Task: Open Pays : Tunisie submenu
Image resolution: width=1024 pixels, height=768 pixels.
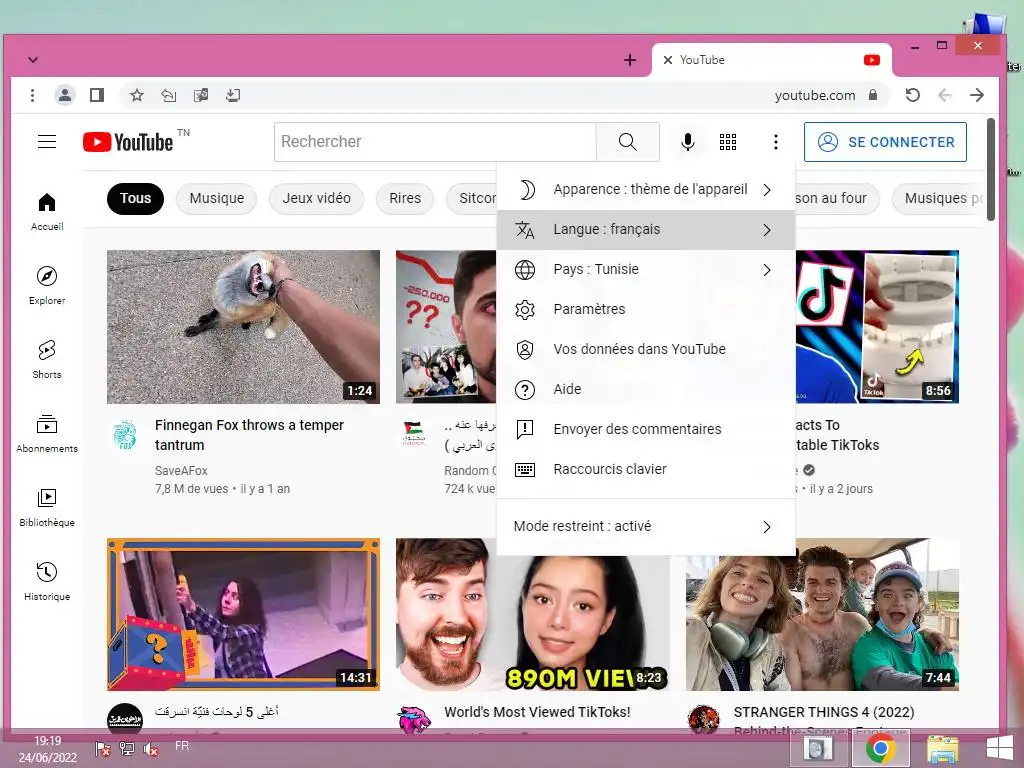Action: 646,269
